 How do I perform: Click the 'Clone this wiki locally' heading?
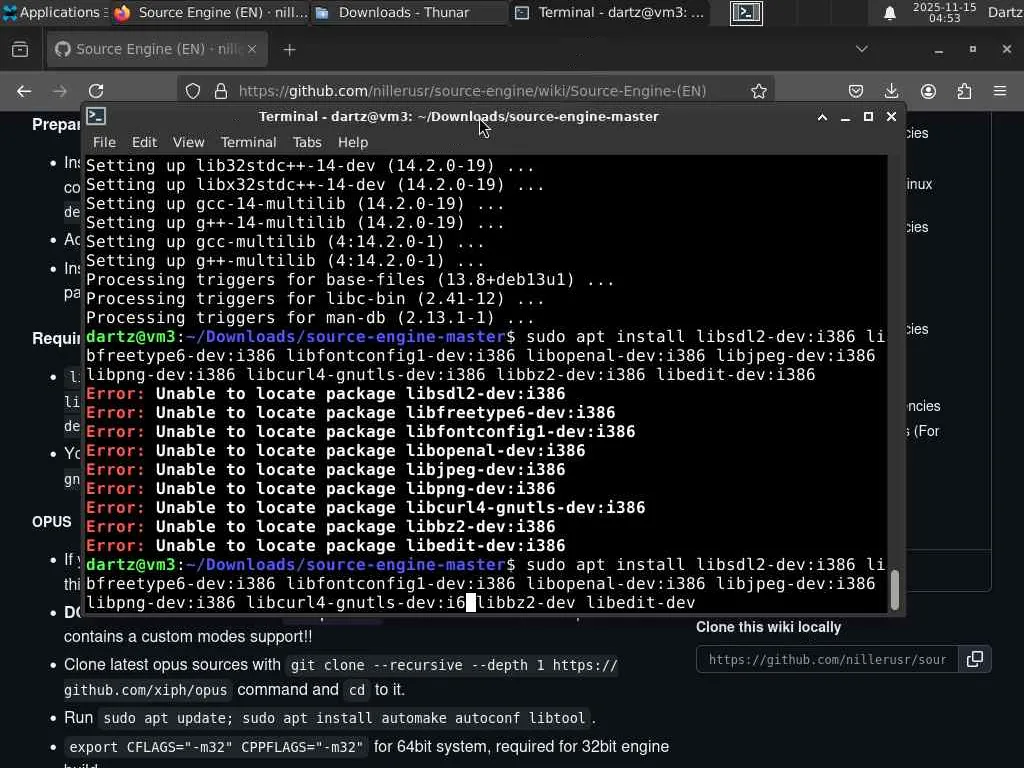768,627
